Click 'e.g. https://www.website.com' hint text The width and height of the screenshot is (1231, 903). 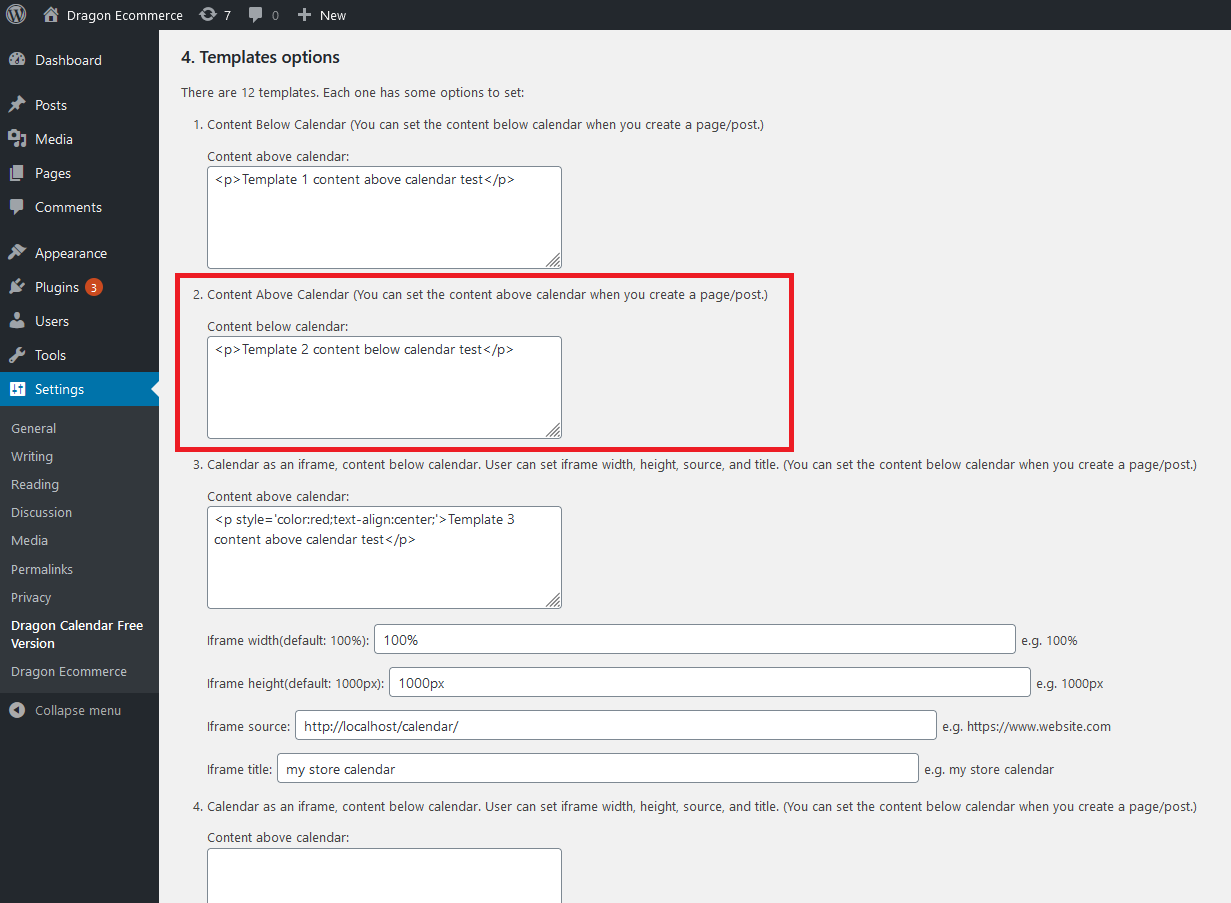point(1026,726)
